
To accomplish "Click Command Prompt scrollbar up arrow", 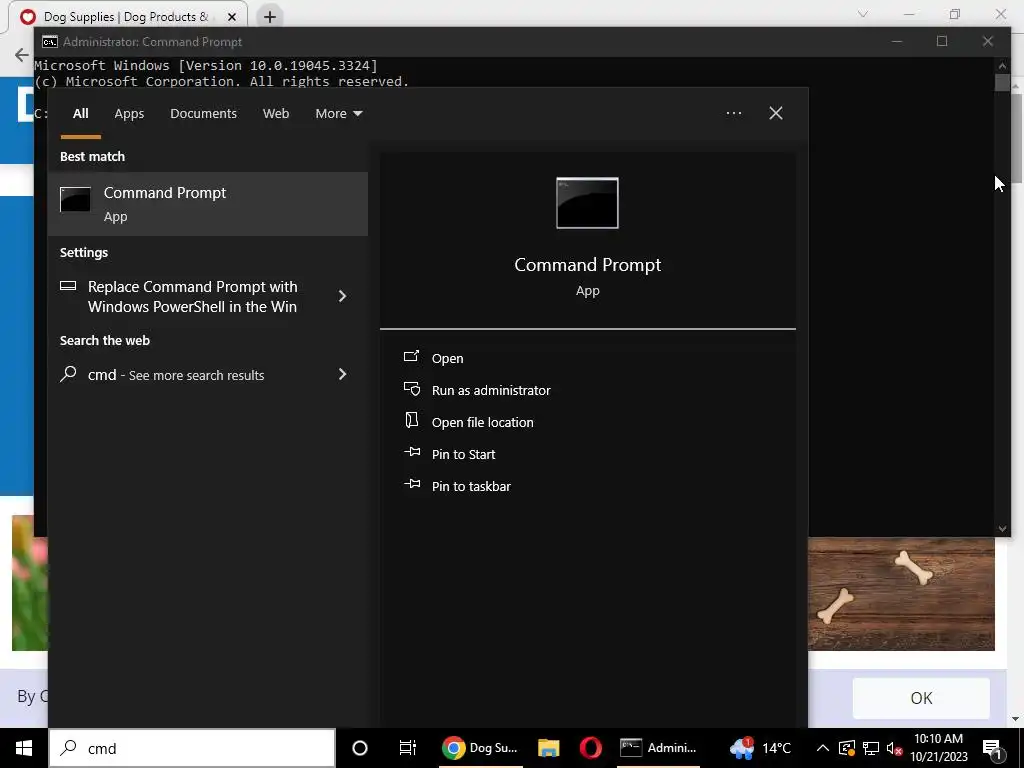I will click(1002, 65).
